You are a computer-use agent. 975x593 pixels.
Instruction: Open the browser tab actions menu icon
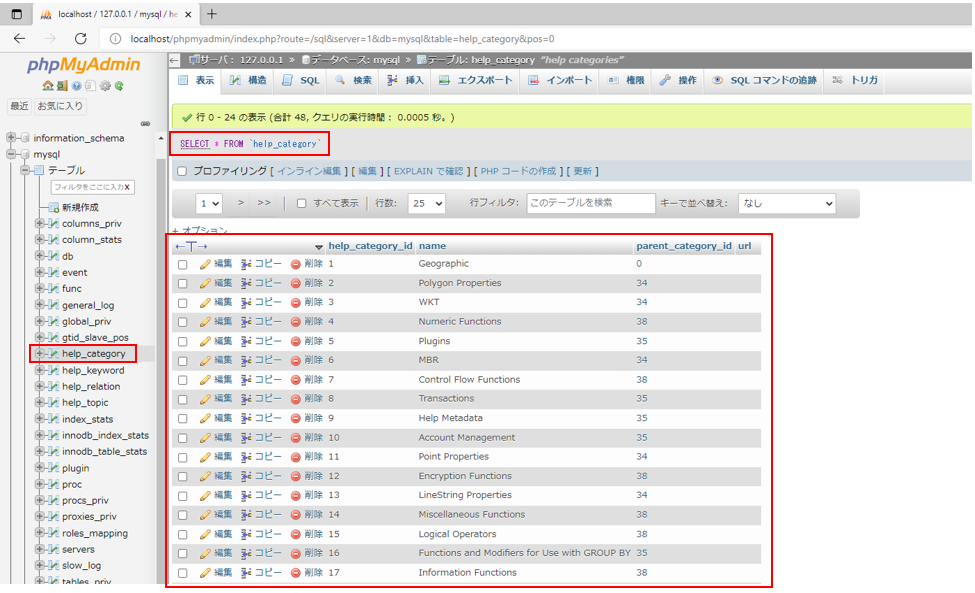click(17, 14)
